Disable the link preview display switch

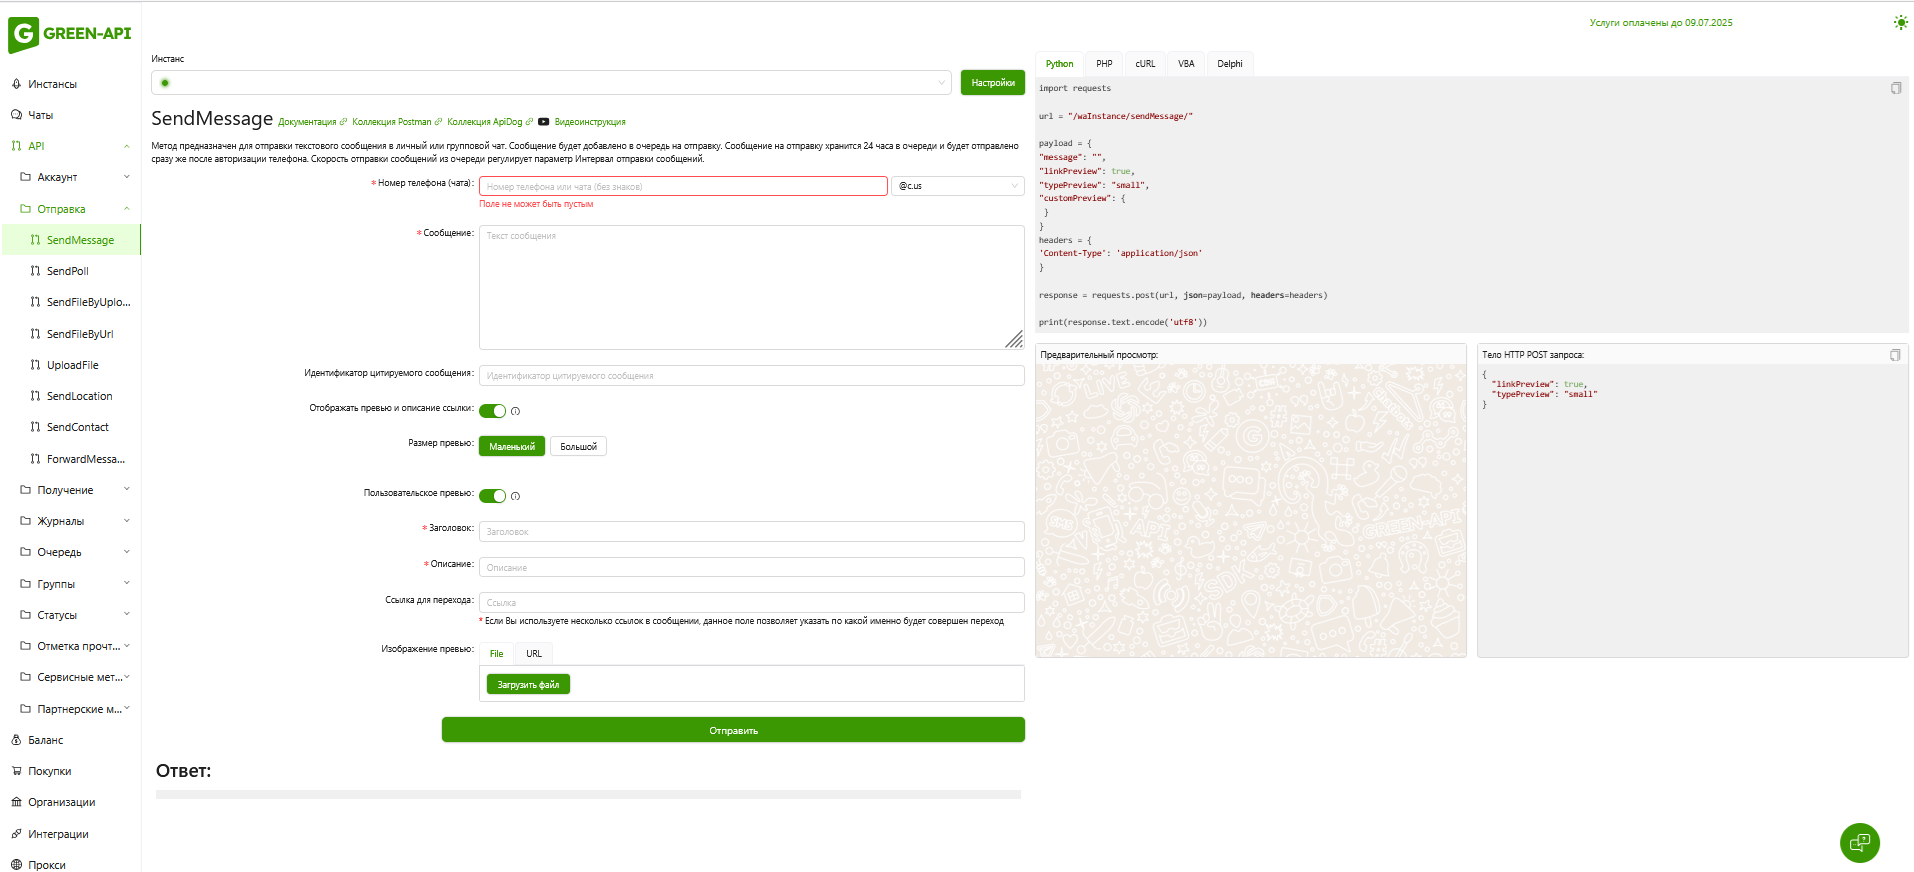tap(492, 411)
